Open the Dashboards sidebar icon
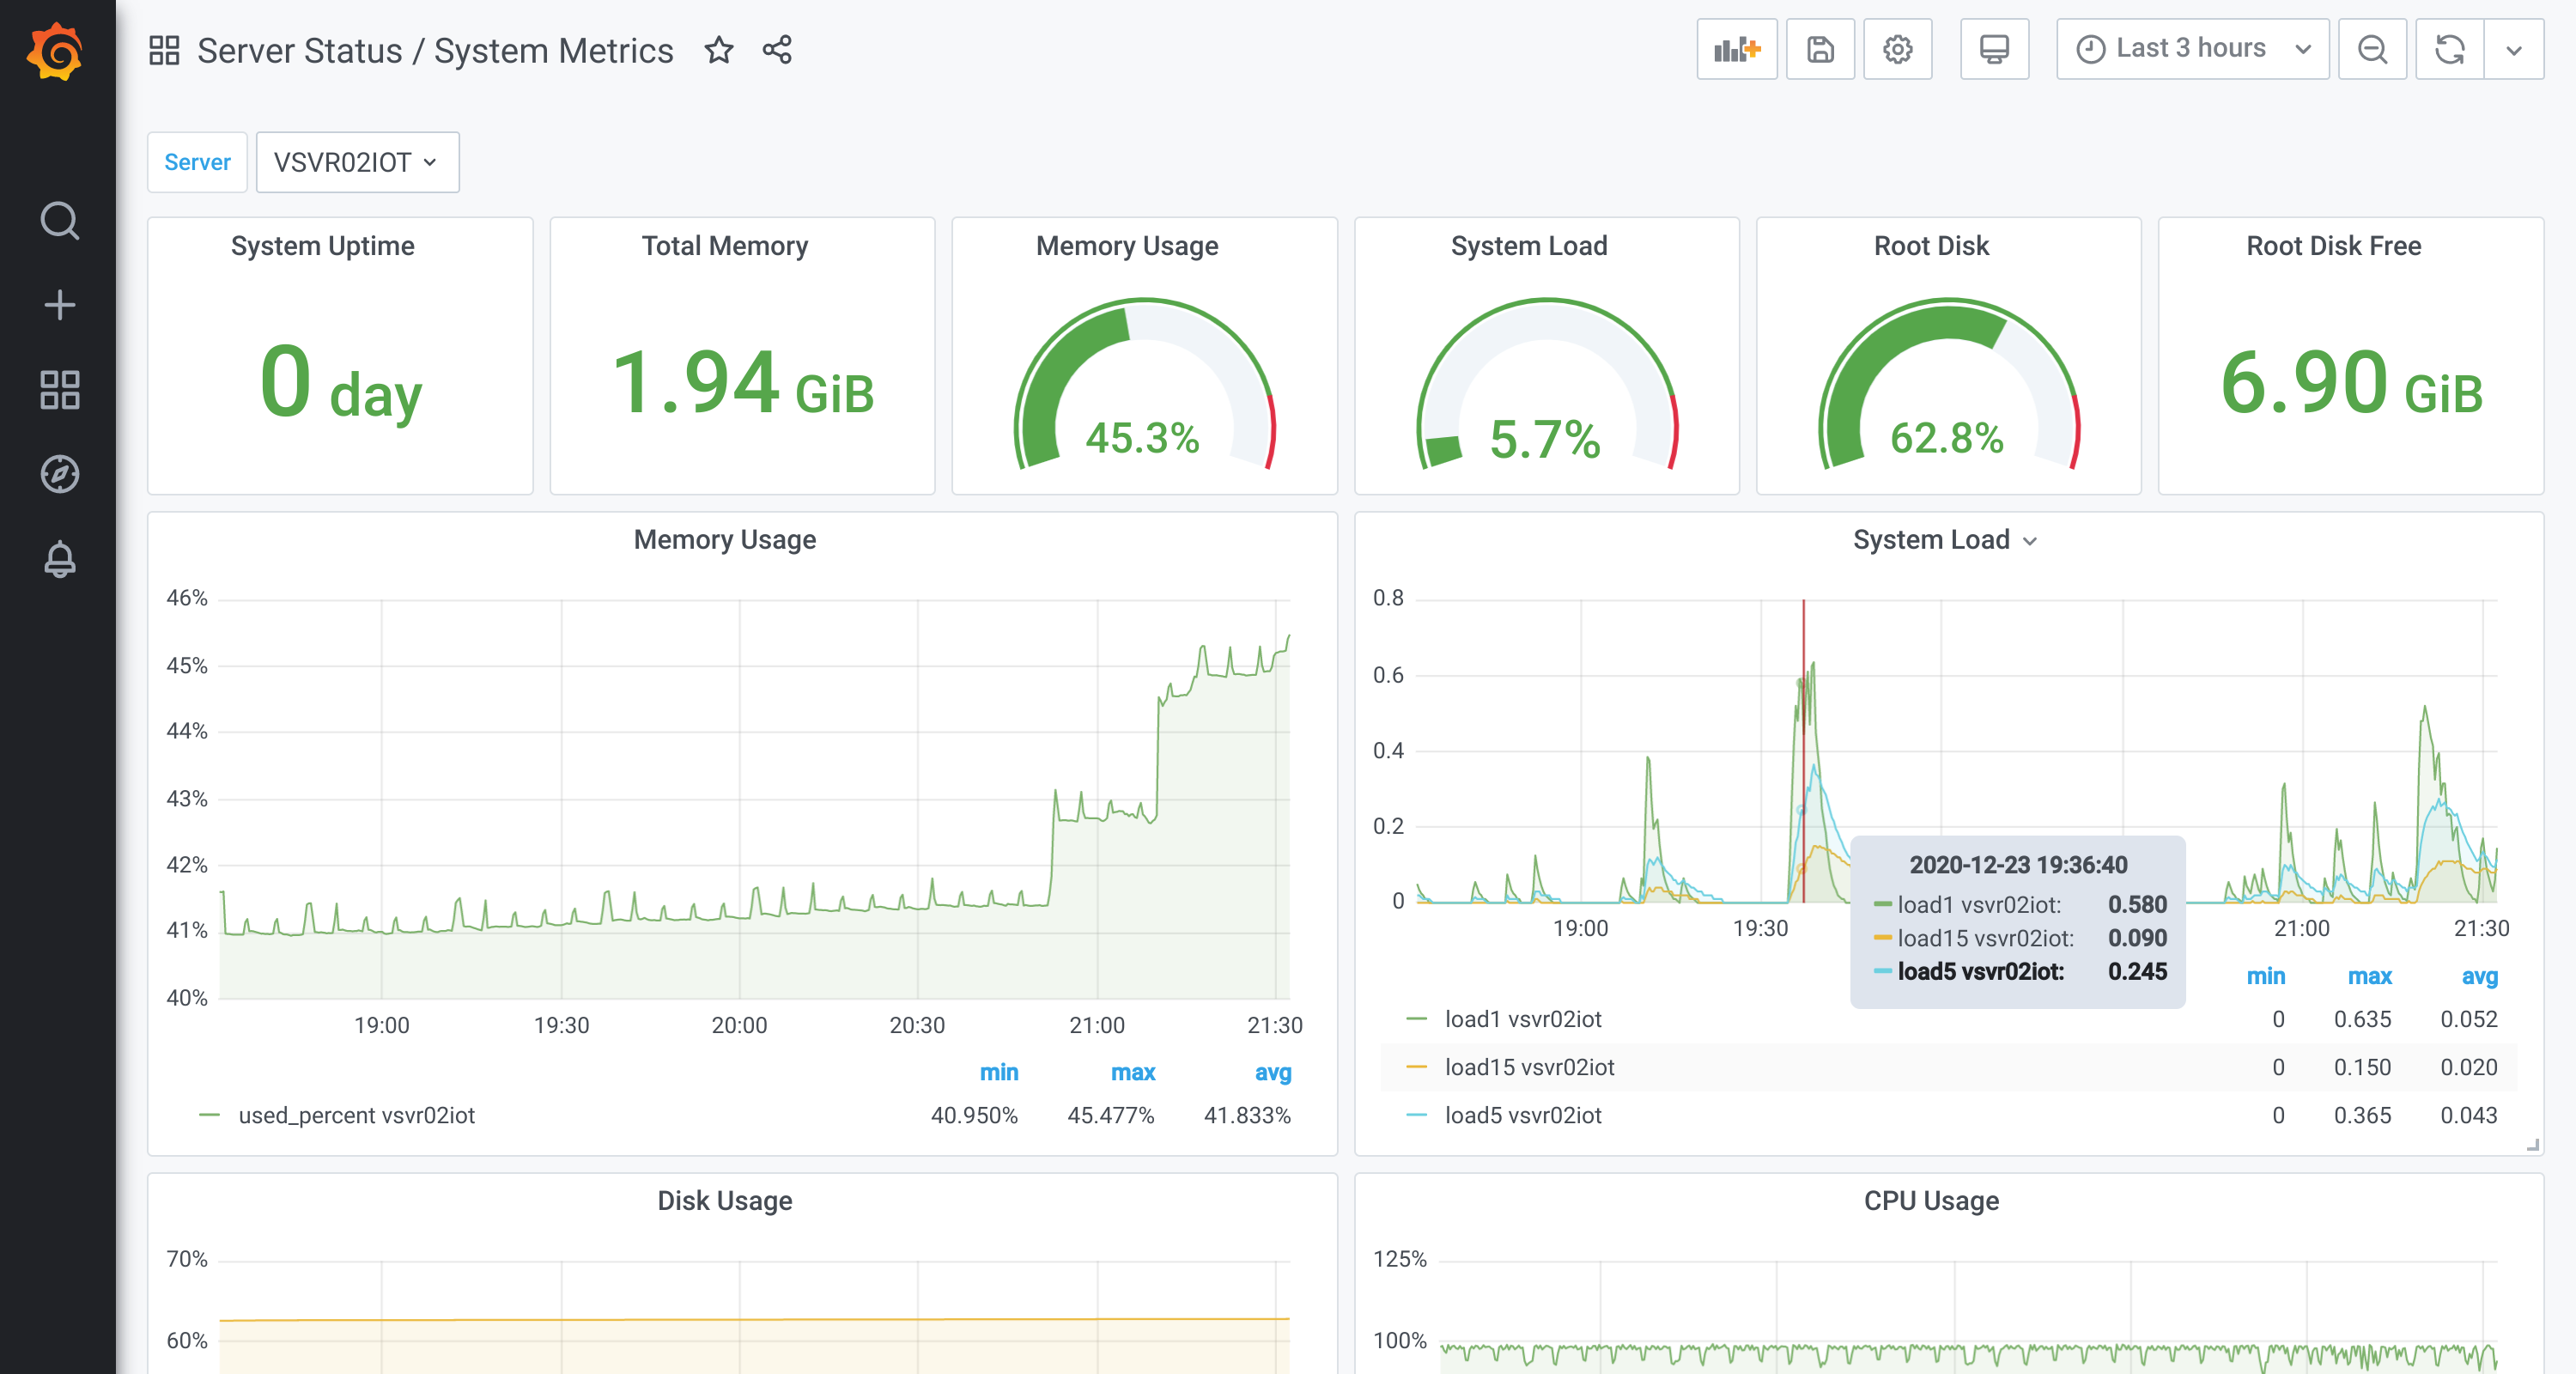2576x1374 pixels. [x=59, y=390]
